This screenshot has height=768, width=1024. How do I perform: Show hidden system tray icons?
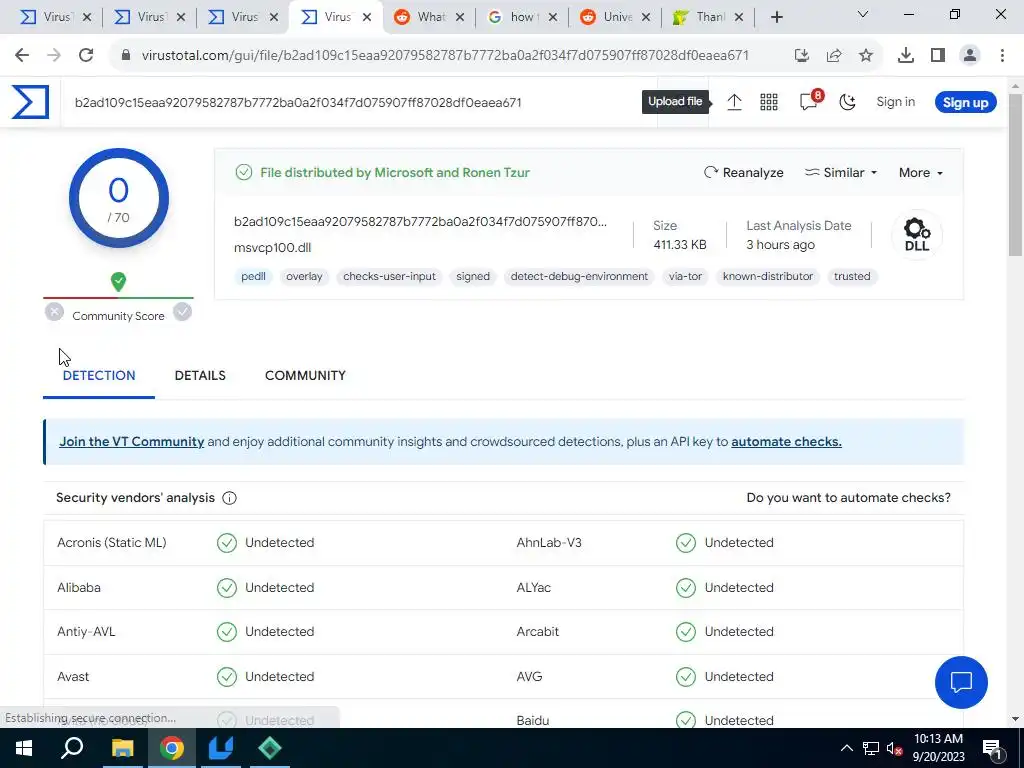coord(846,748)
